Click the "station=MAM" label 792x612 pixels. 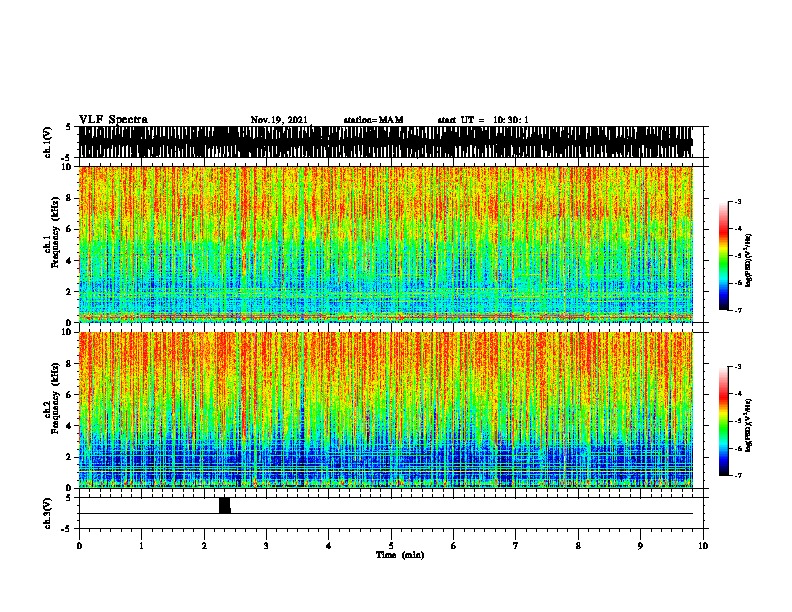coord(373,120)
